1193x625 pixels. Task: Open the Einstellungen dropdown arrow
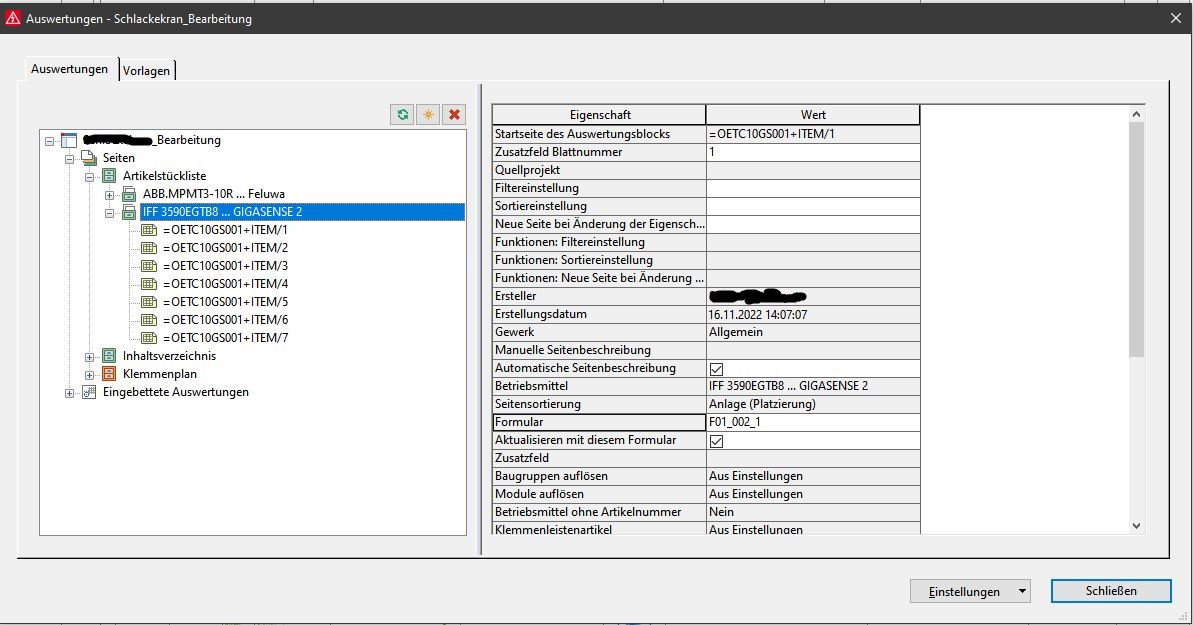(1021, 591)
